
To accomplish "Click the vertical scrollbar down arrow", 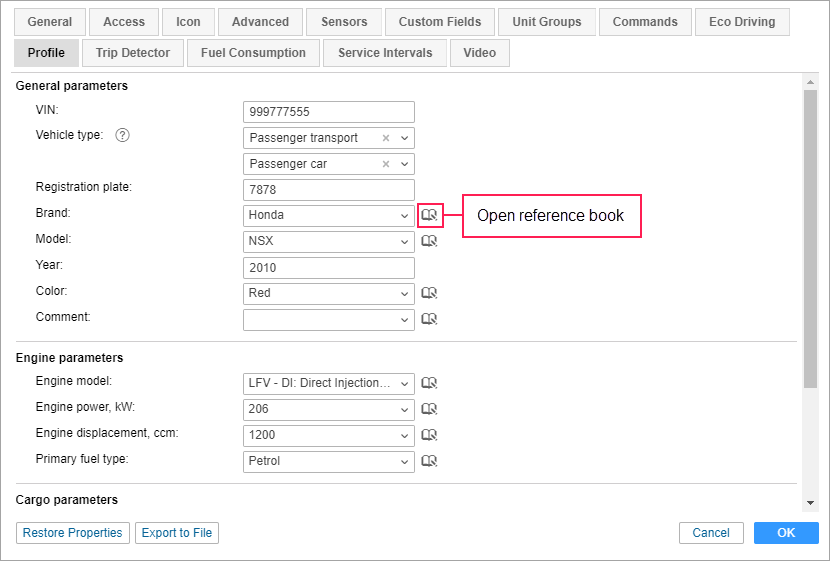I will point(810,503).
